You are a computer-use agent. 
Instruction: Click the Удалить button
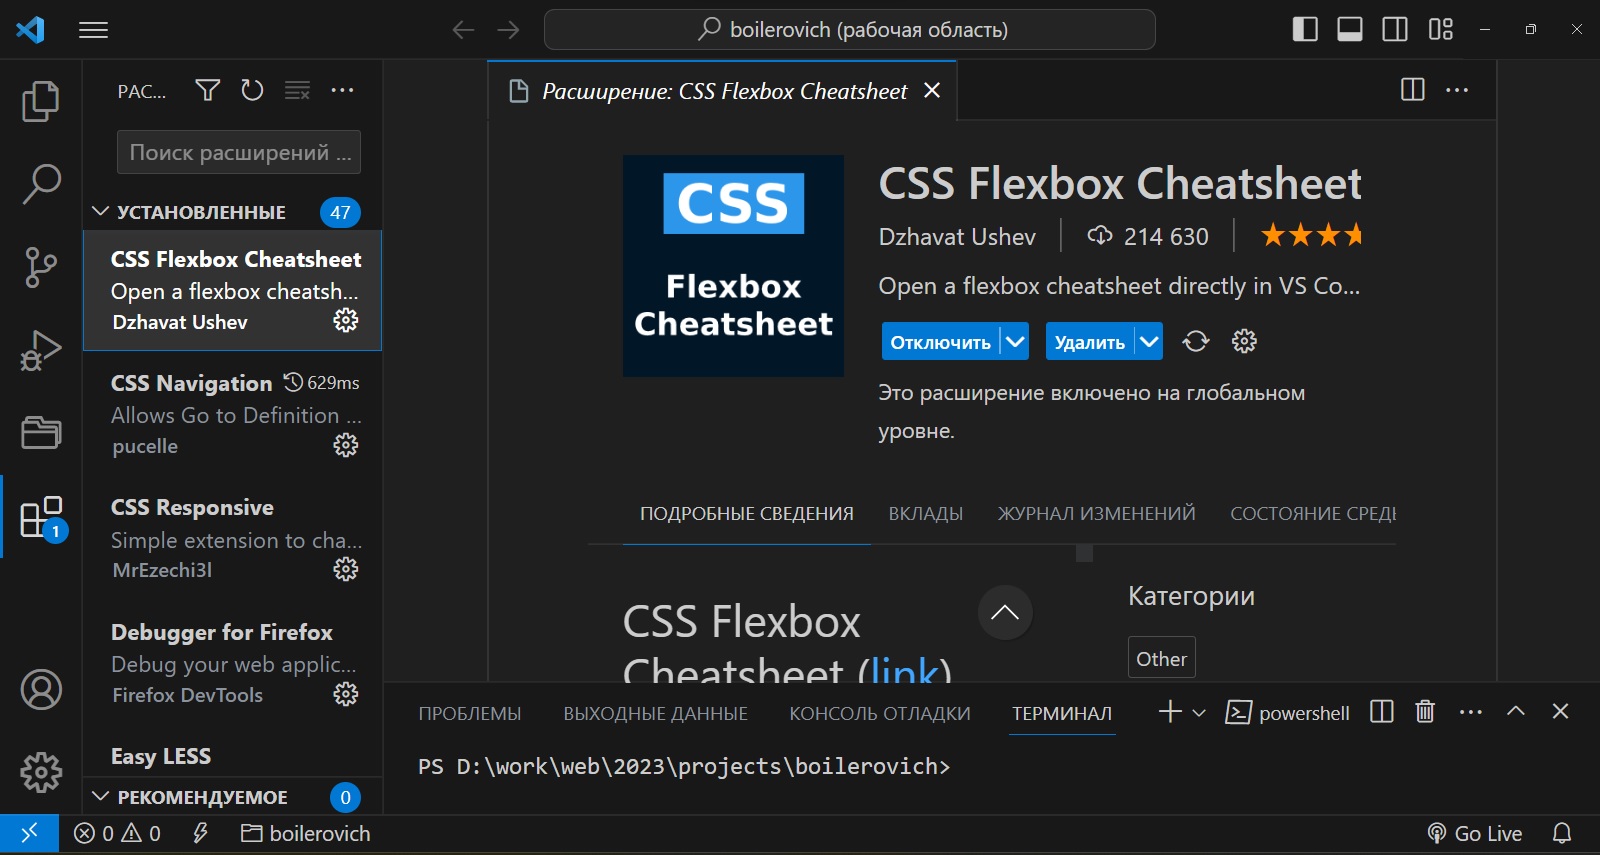click(x=1090, y=342)
